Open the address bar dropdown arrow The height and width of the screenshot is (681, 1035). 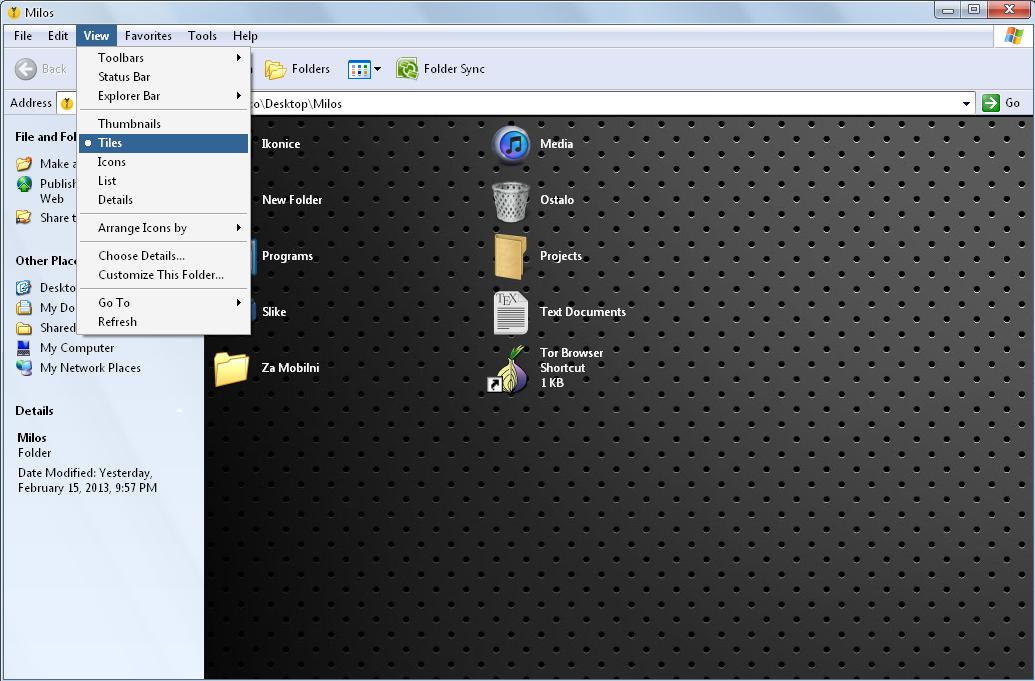pos(966,104)
